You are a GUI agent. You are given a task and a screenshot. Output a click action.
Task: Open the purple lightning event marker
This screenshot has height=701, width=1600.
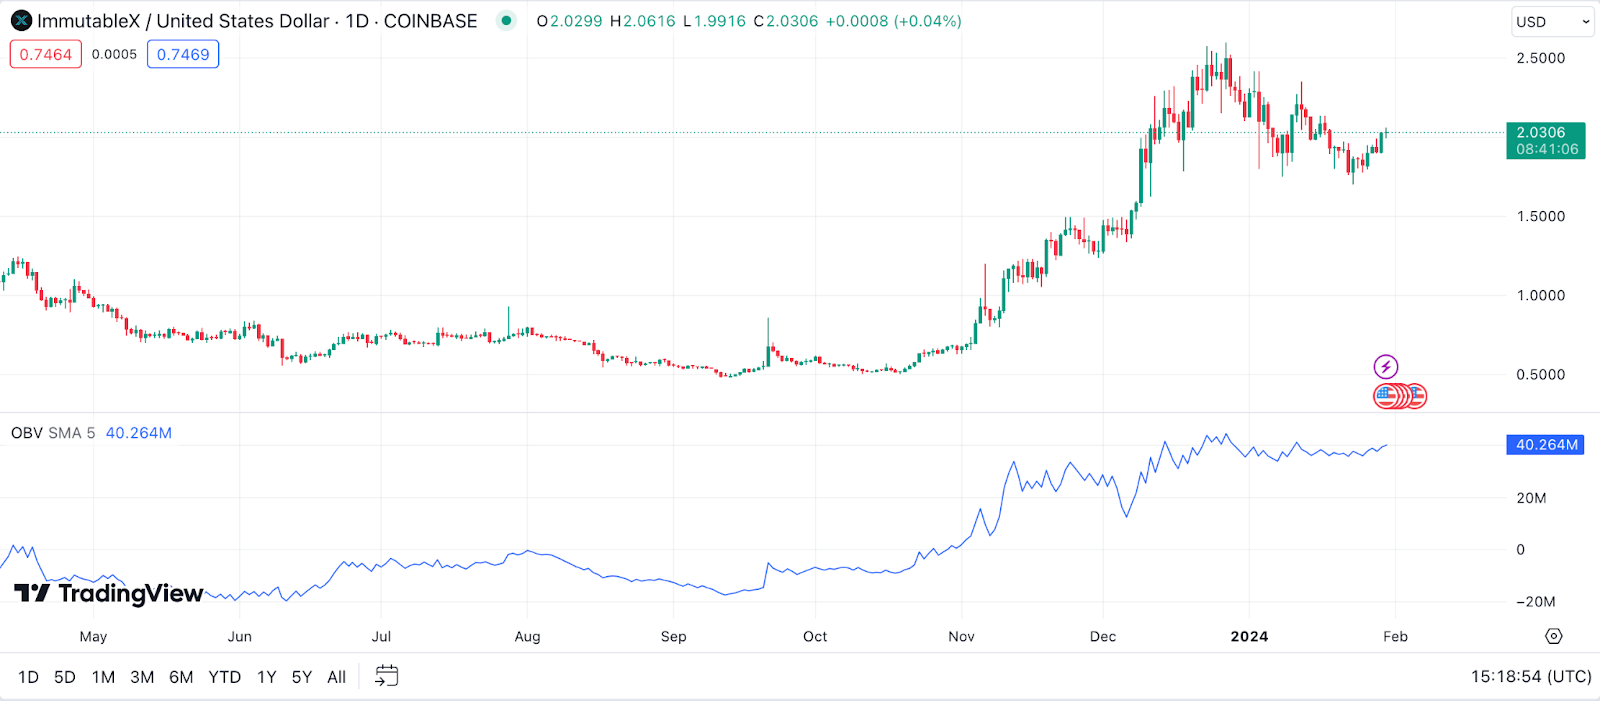[1385, 367]
